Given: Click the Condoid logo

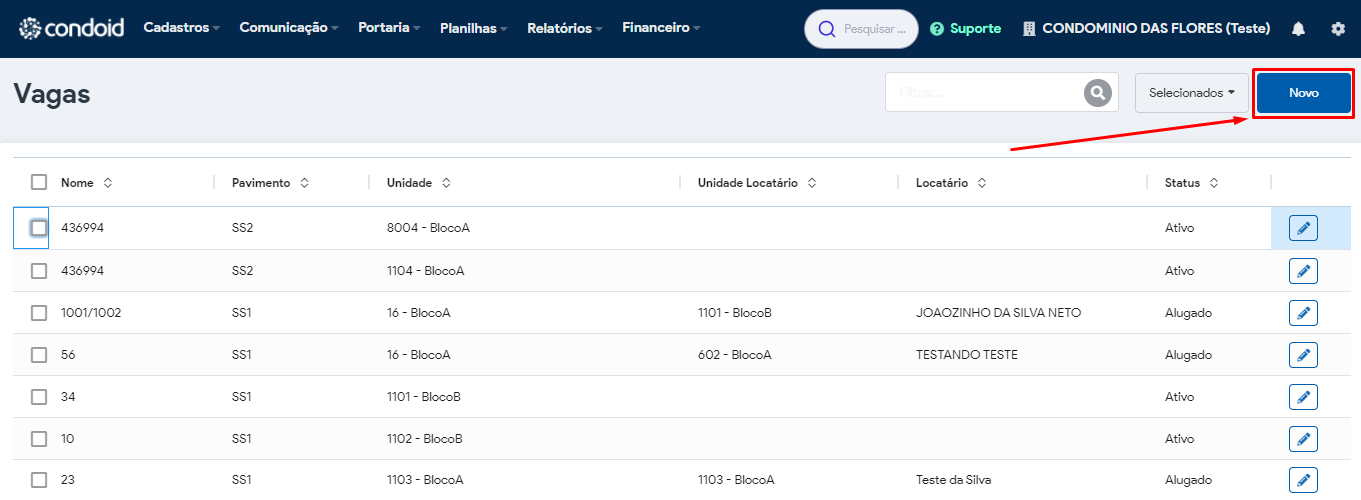Looking at the screenshot, I should pos(71,28).
